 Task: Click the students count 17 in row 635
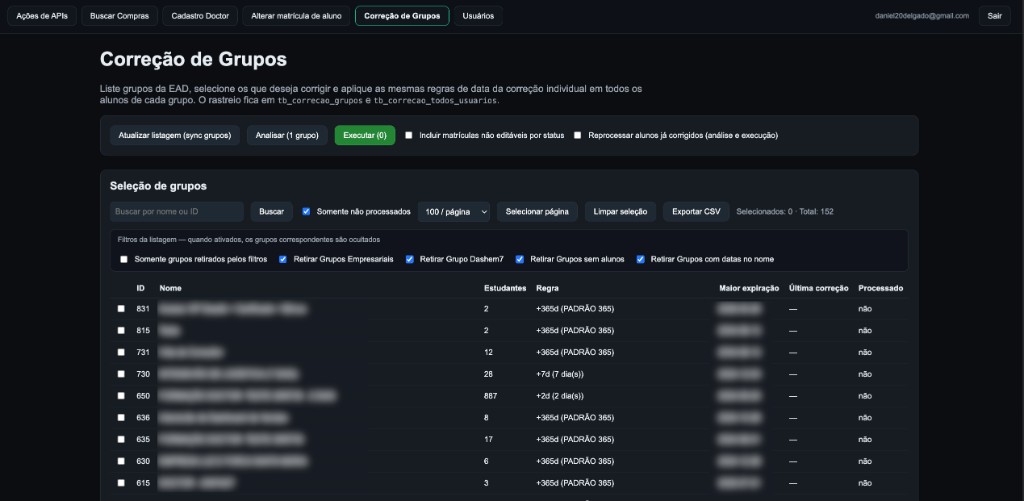(x=488, y=440)
